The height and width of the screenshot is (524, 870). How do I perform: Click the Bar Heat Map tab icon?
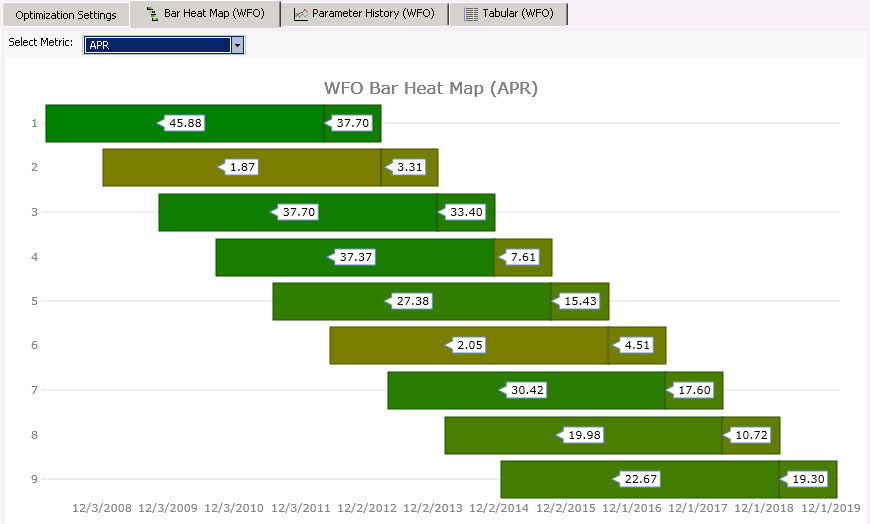click(152, 14)
